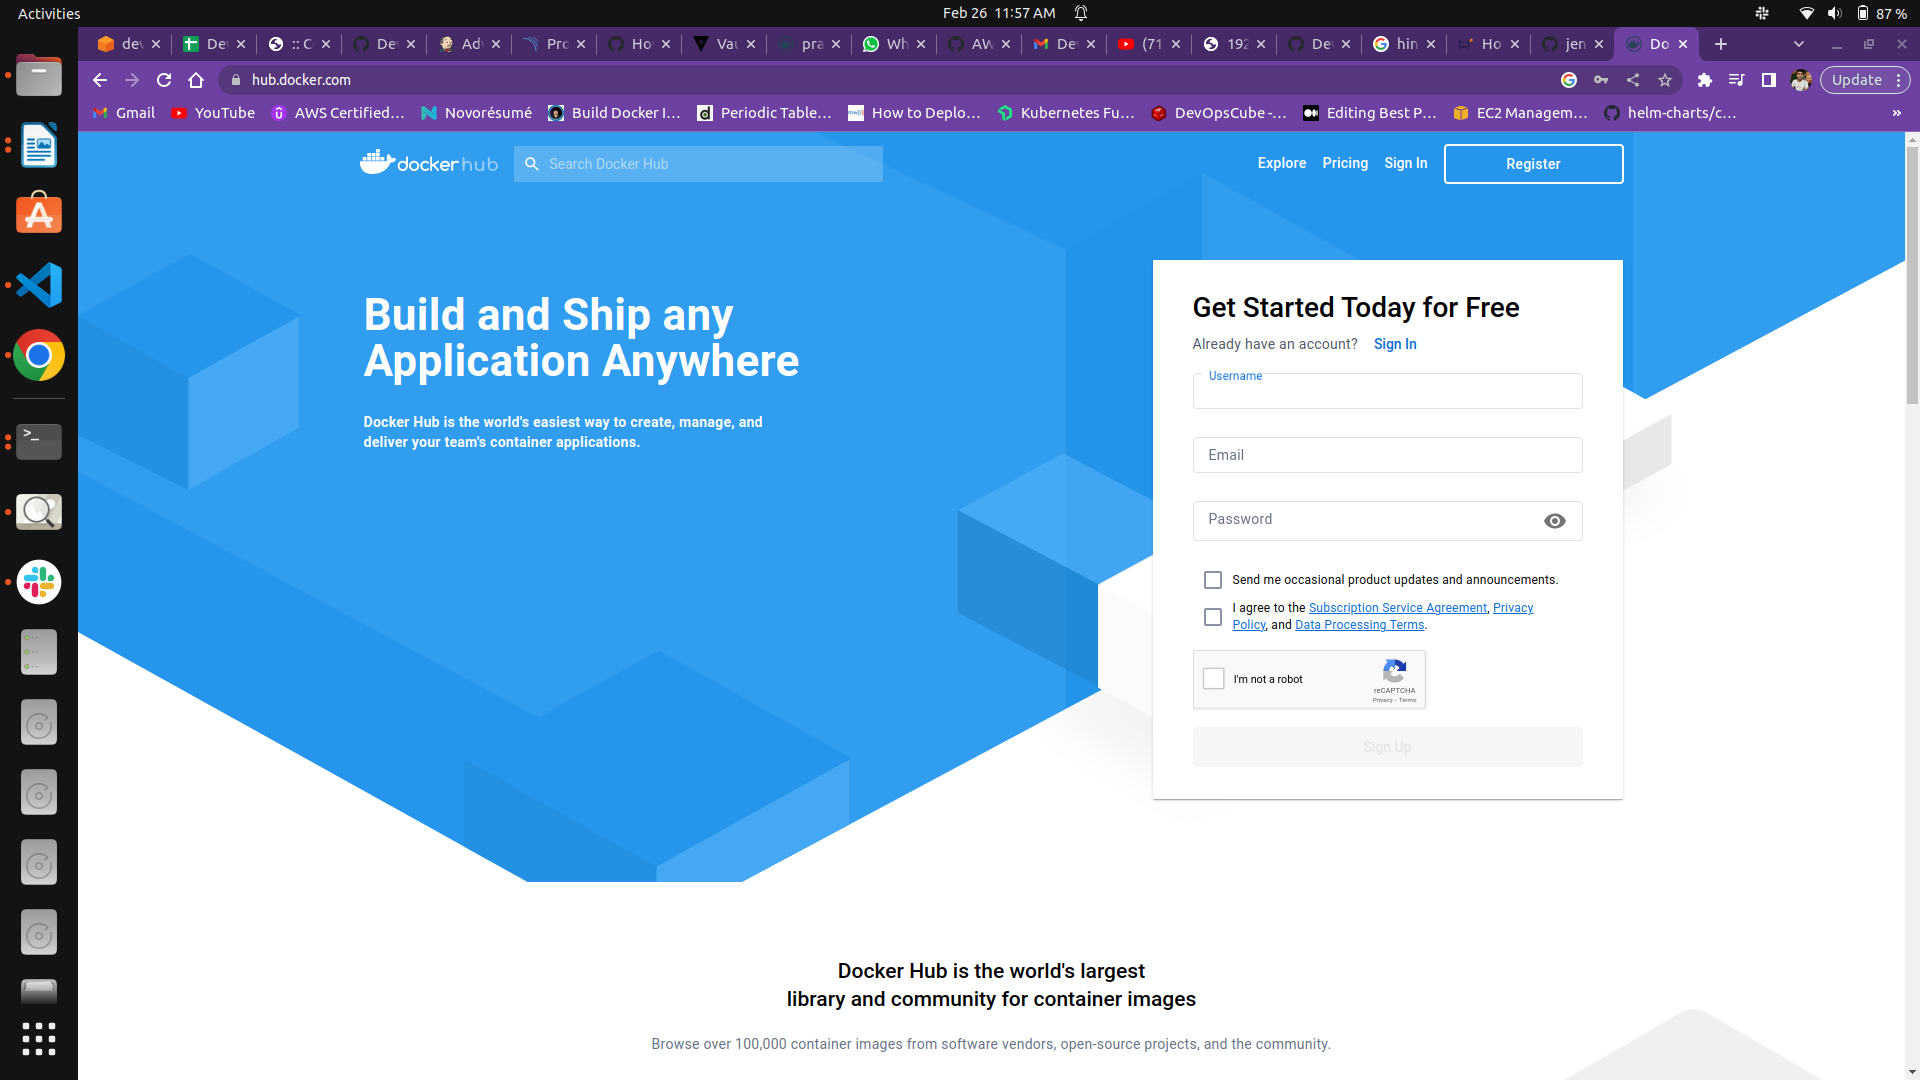
Task: Open the image viewer magnifier dock icon
Action: [x=39, y=512]
